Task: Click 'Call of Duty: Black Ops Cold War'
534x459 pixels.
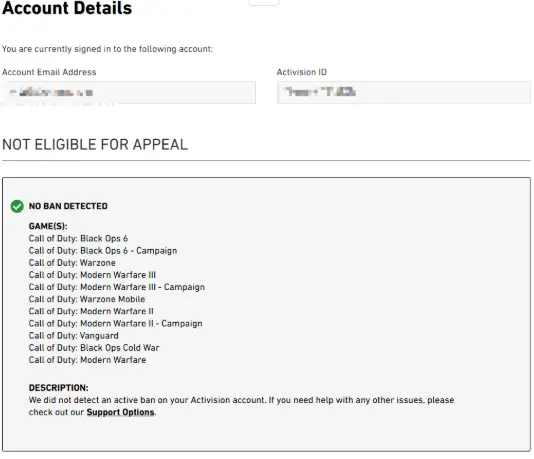Action: [94, 348]
